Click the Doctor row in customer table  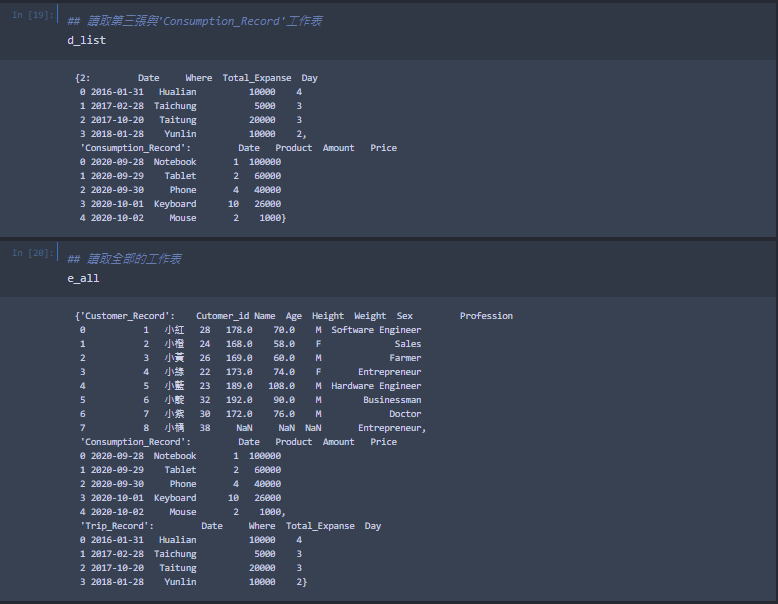(x=250, y=414)
